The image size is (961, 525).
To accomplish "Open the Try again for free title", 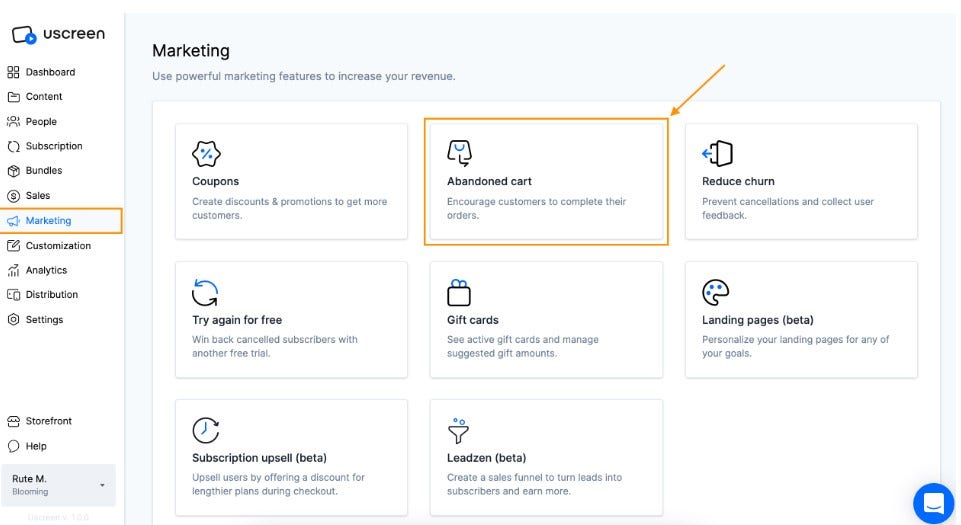I will point(237,320).
